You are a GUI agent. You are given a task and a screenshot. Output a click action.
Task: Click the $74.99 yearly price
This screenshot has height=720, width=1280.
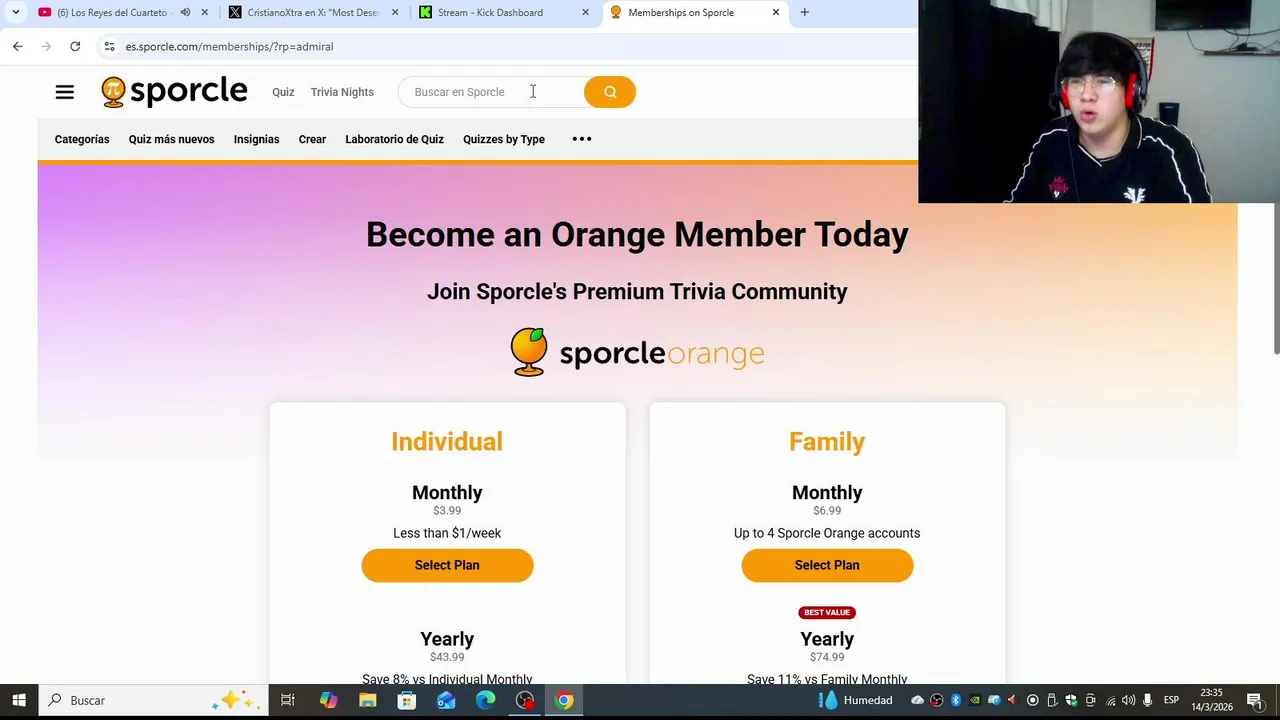point(827,657)
